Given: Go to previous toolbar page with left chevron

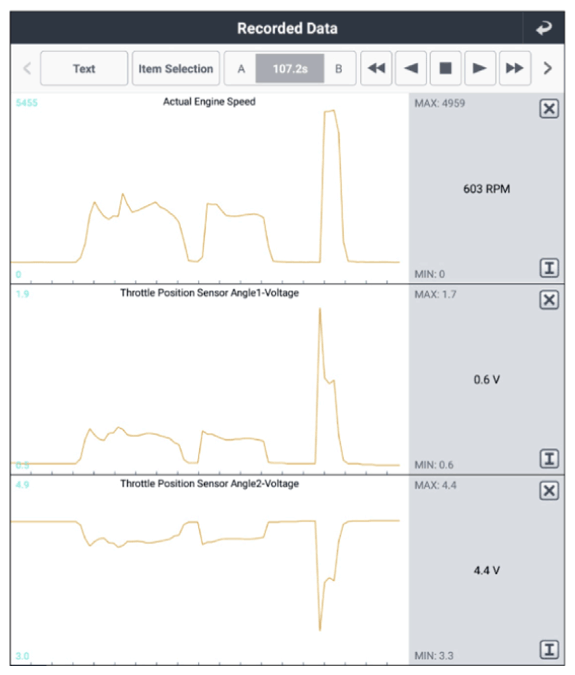Looking at the screenshot, I should (x=27, y=68).
